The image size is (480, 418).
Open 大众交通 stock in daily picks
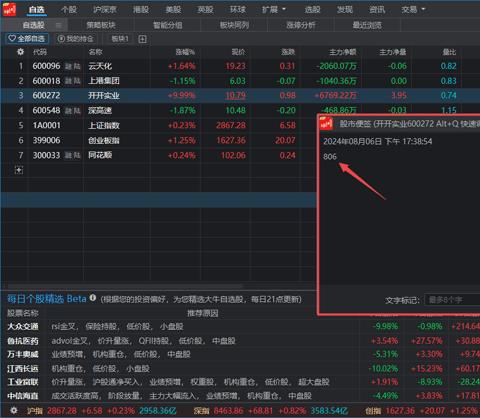23,326
